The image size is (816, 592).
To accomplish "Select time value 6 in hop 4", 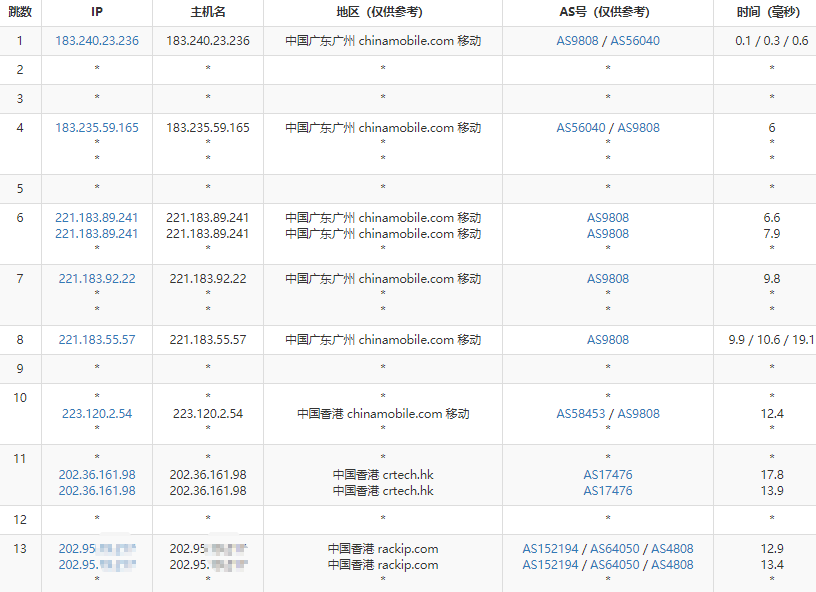I will (x=772, y=127).
